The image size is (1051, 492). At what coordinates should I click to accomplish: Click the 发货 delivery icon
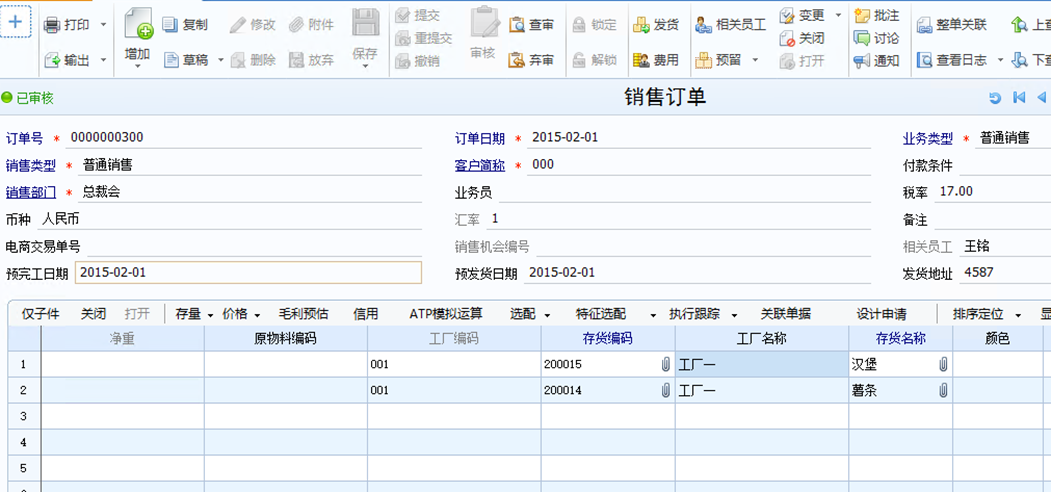coord(641,25)
